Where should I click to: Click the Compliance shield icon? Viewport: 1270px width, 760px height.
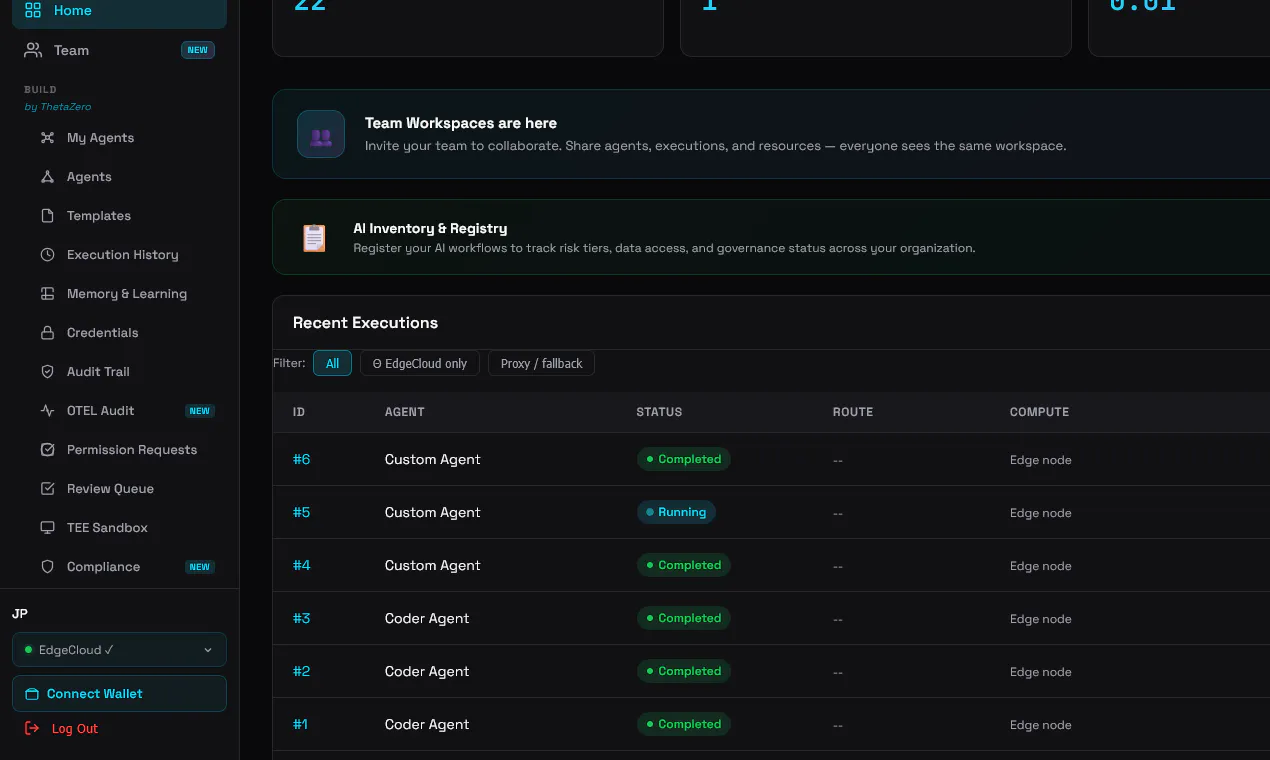(47, 567)
